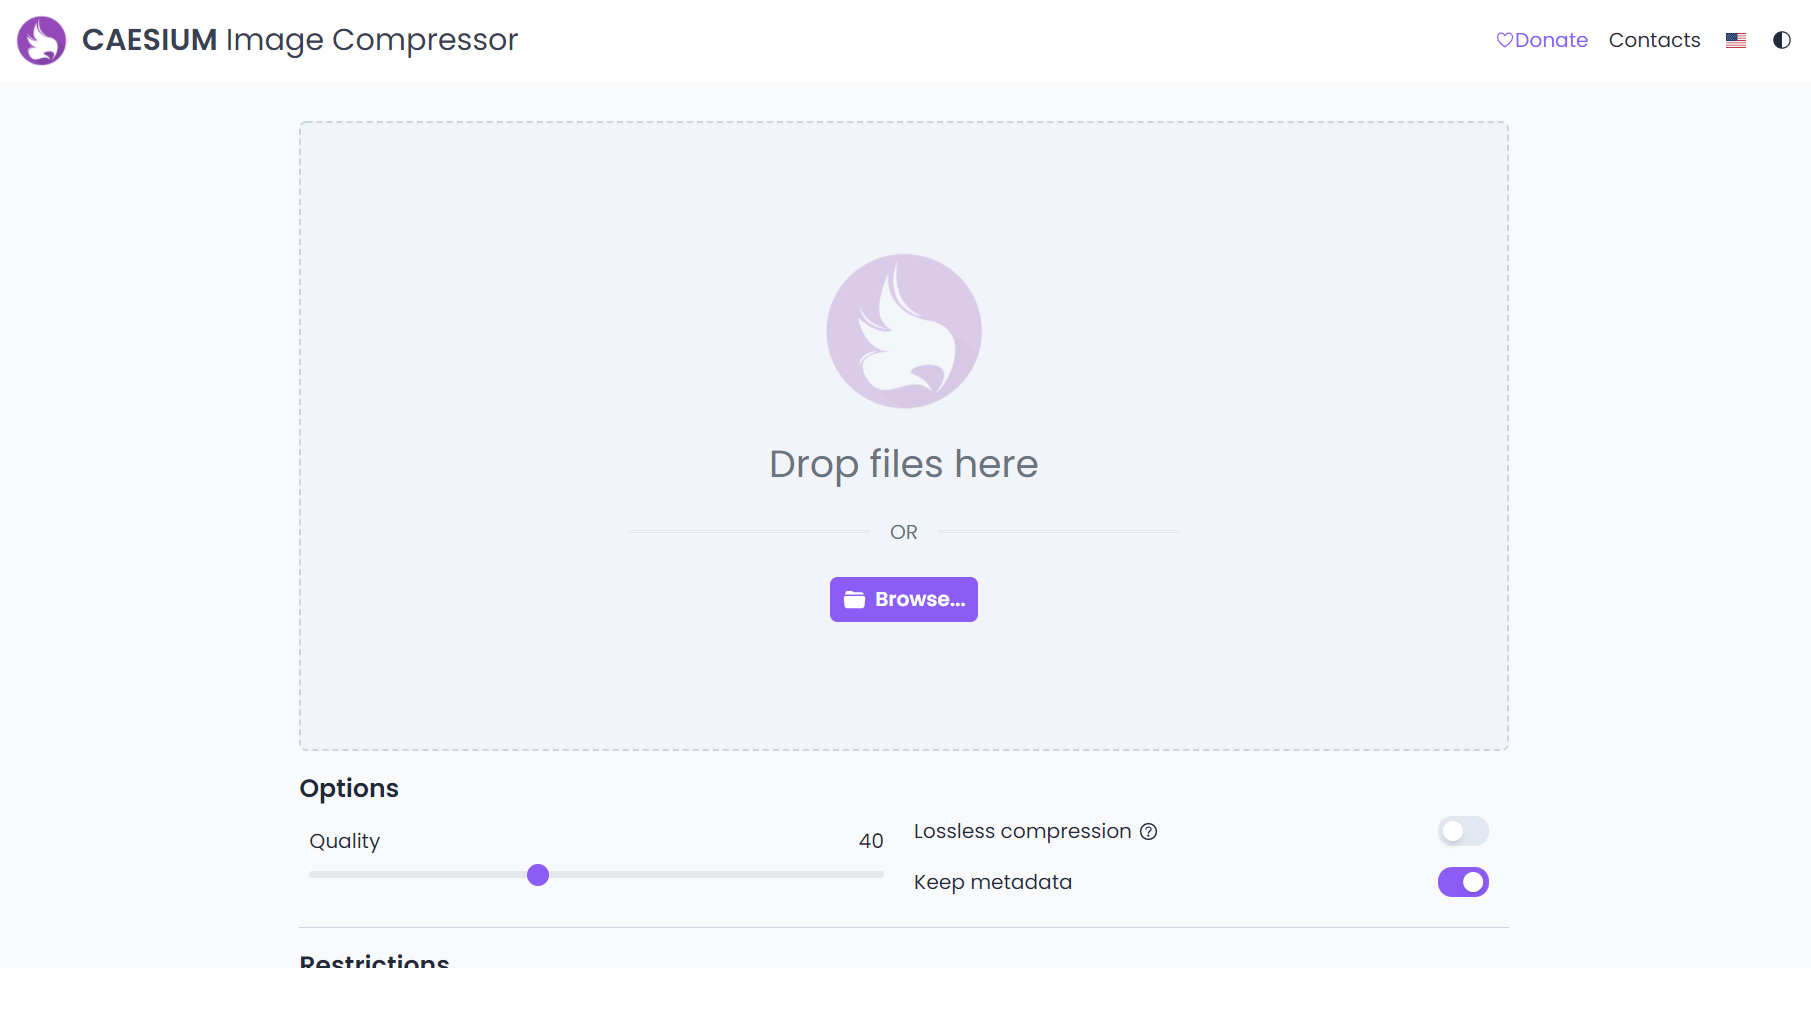
Task: Disable the Keep metadata toggle
Action: coord(1463,882)
